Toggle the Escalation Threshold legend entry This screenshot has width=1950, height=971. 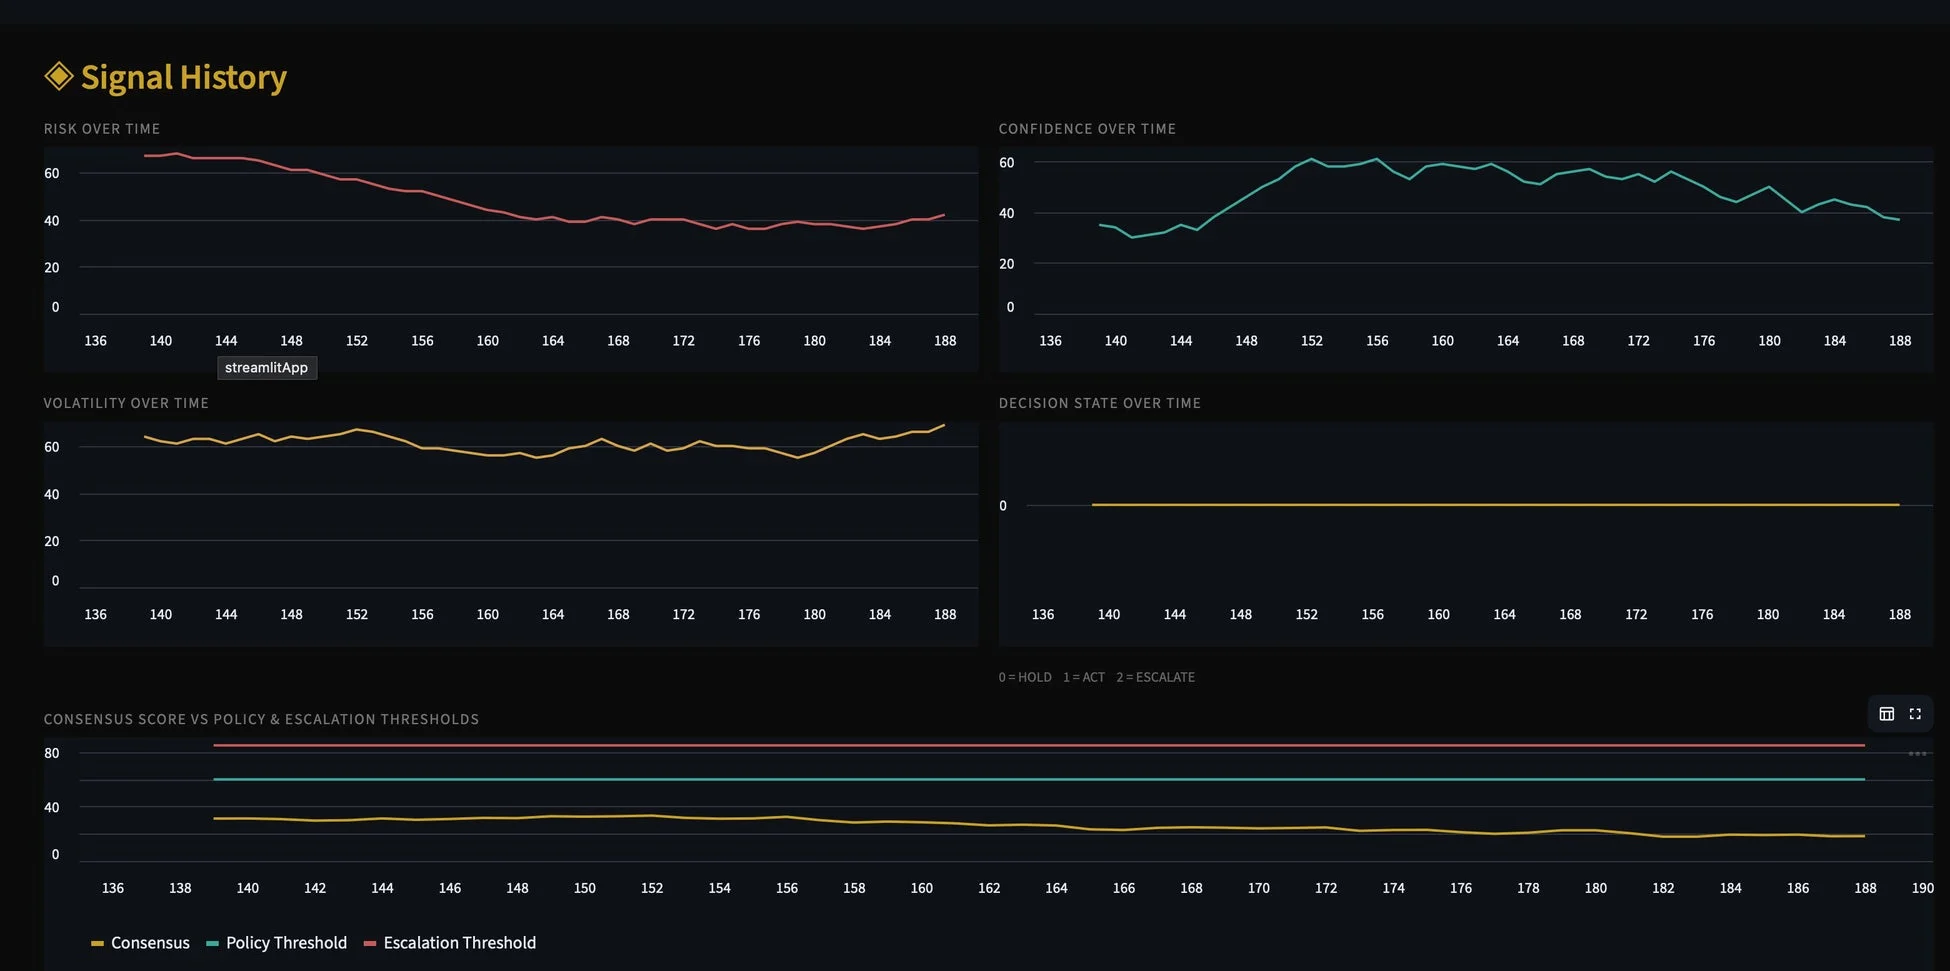click(x=459, y=943)
